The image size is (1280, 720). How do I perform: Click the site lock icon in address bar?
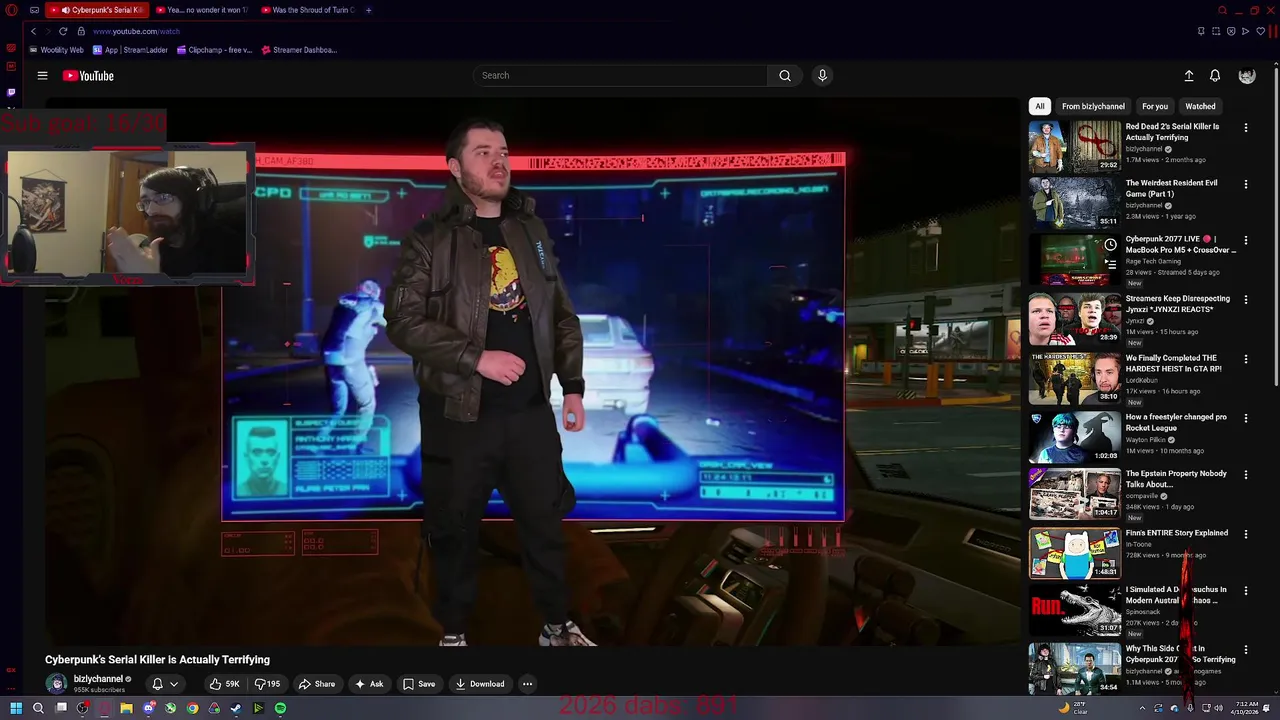click(x=81, y=31)
